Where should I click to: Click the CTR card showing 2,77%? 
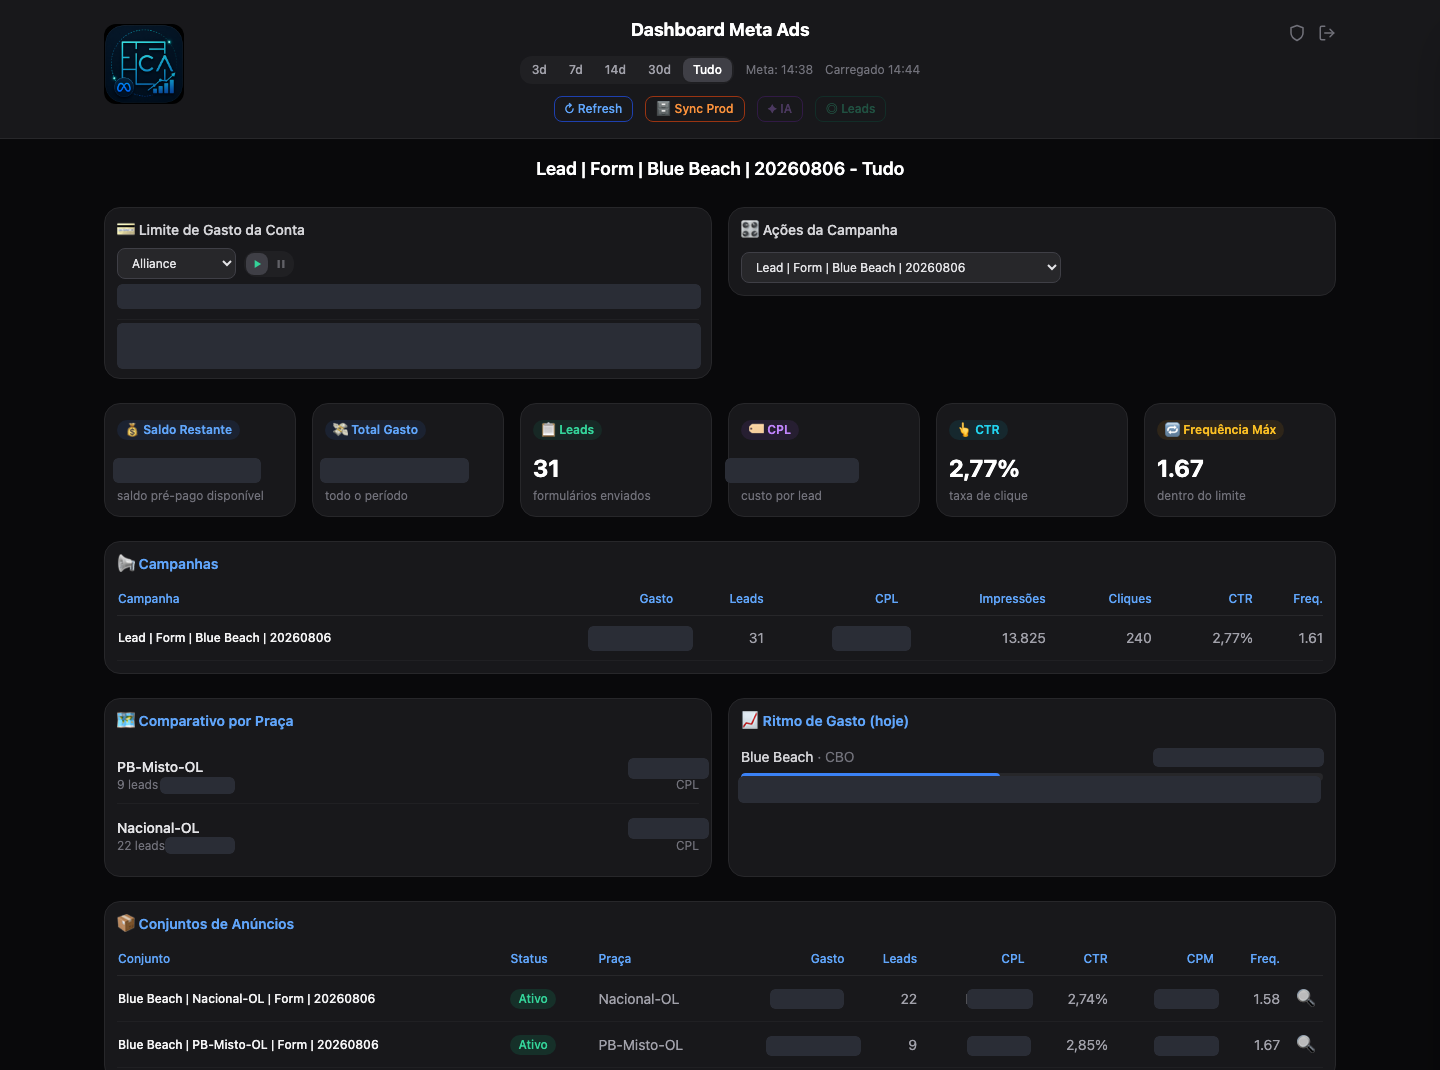point(1032,460)
